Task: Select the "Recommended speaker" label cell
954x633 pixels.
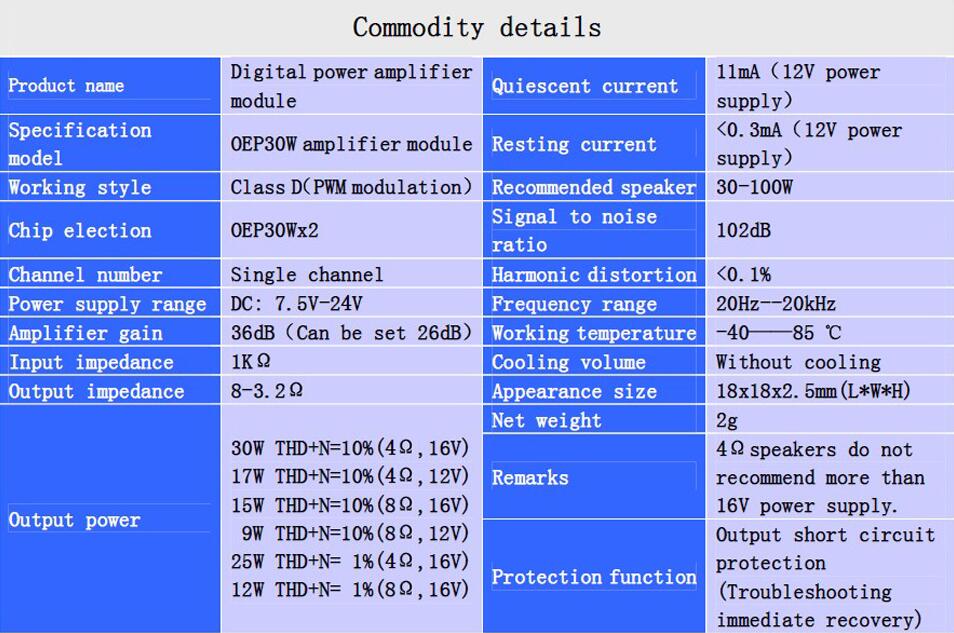Action: click(594, 187)
